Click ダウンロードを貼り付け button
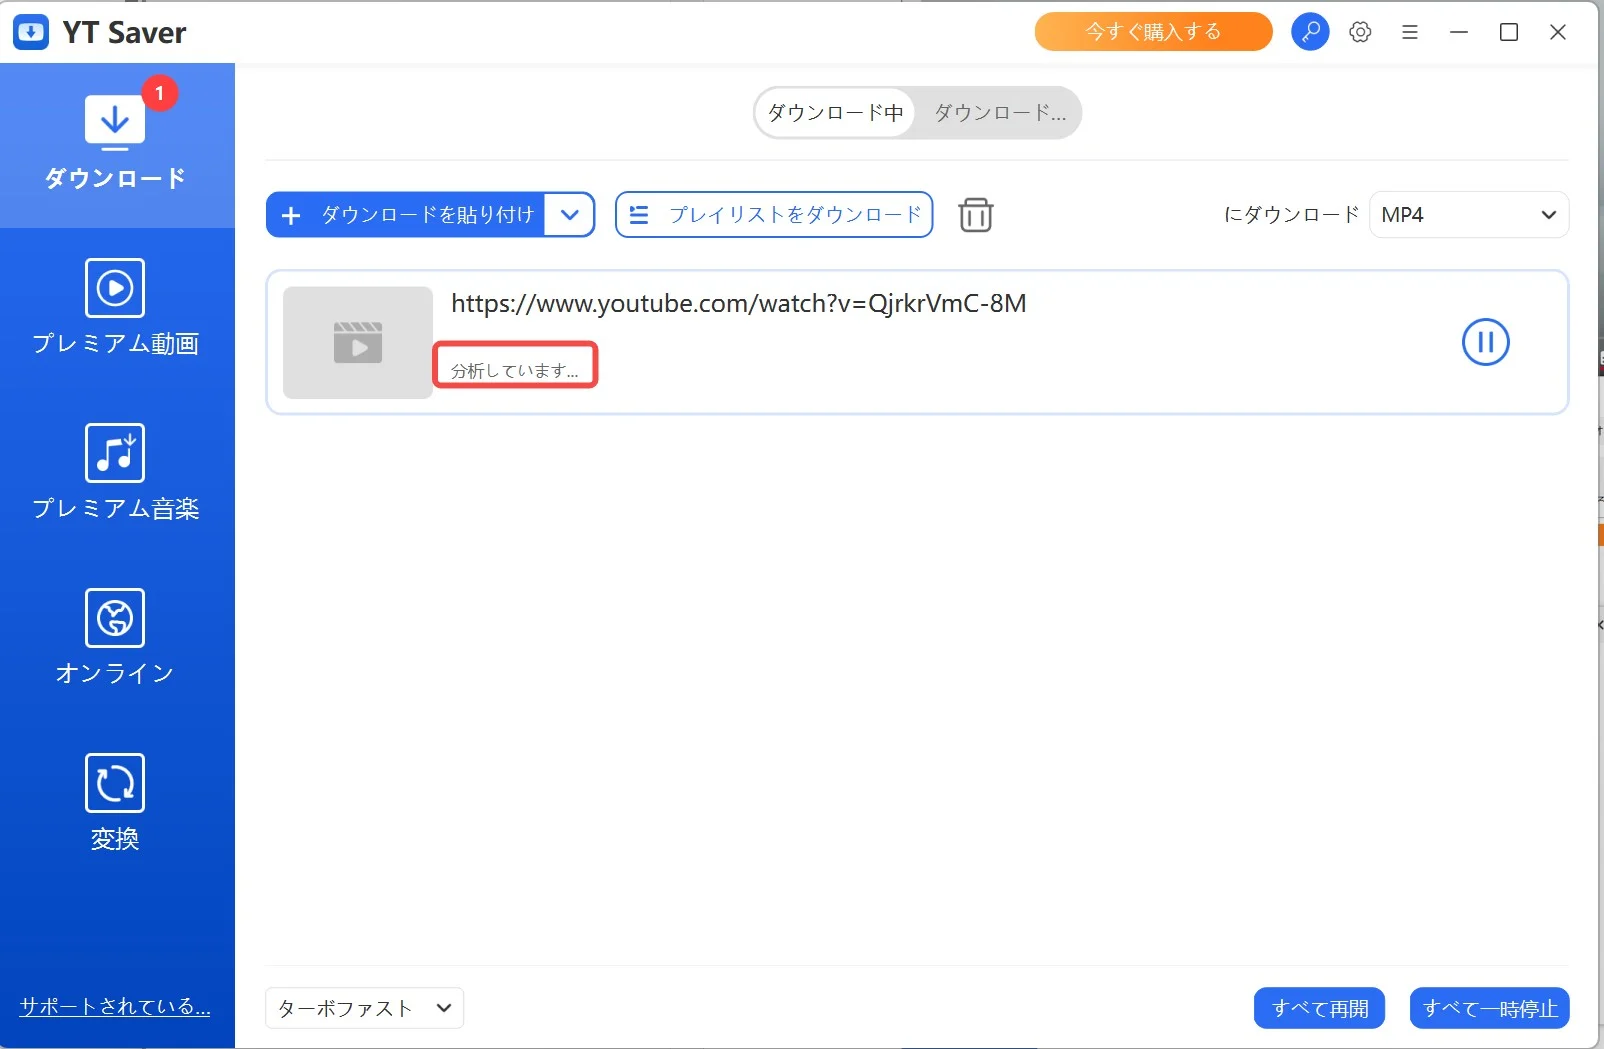The height and width of the screenshot is (1049, 1604). pos(406,215)
